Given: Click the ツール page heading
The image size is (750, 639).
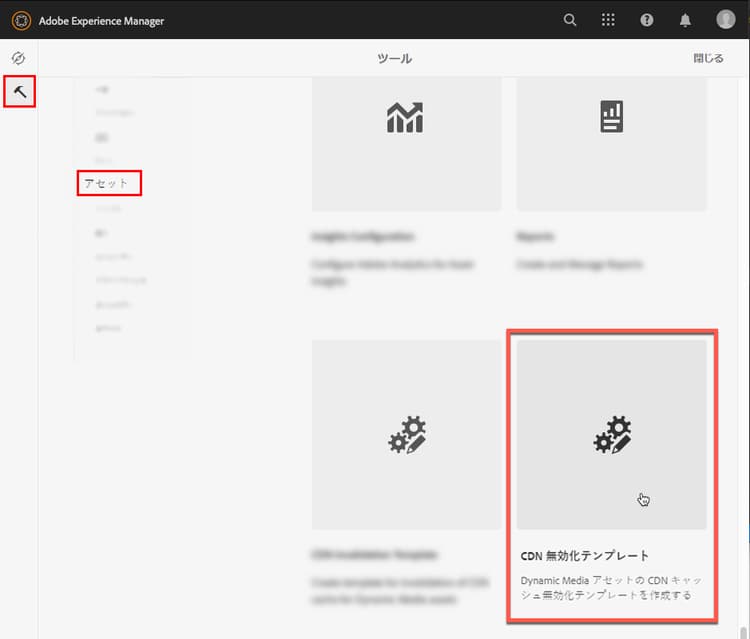Looking at the screenshot, I should [x=395, y=58].
